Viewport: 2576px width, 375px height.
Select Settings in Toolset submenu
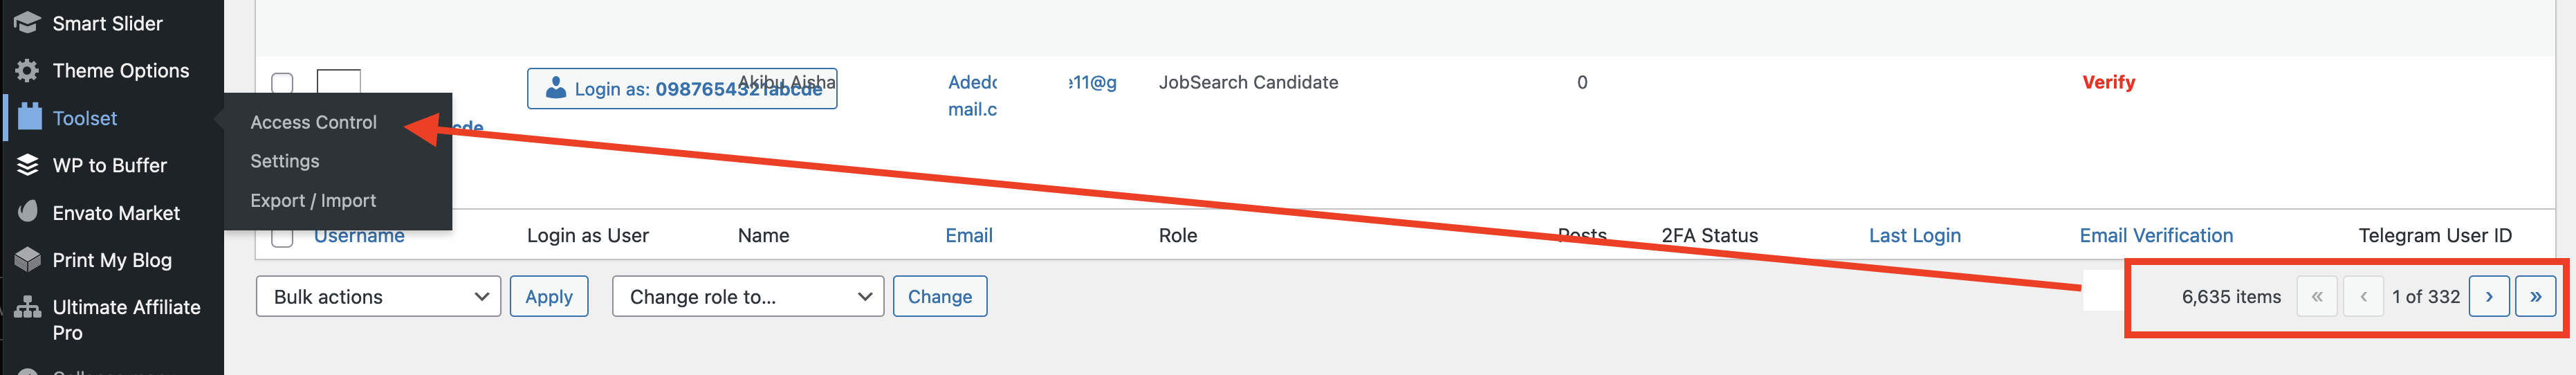click(285, 161)
